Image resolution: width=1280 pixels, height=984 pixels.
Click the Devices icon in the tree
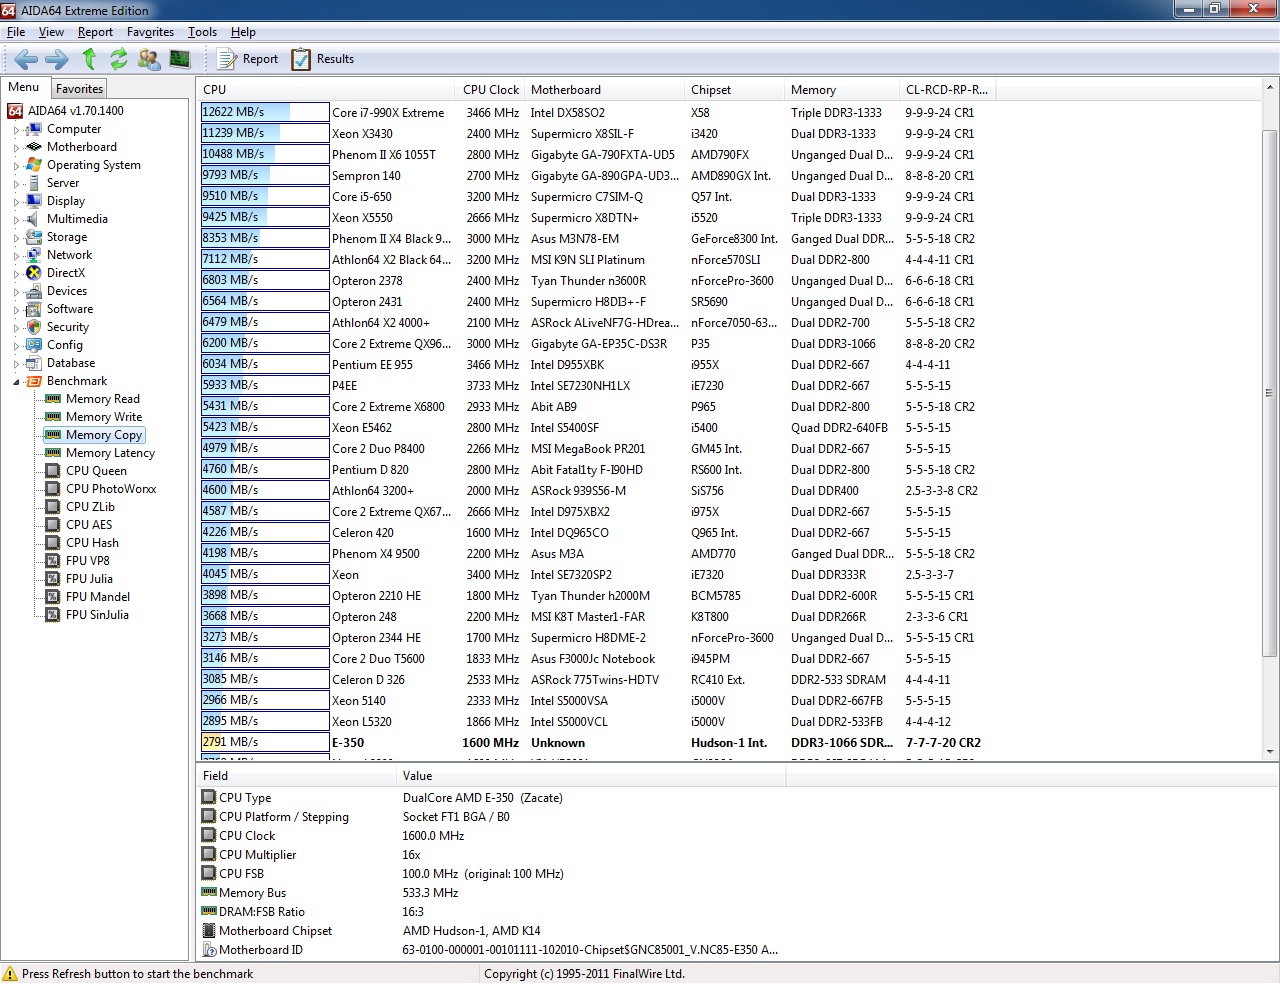tap(34, 291)
